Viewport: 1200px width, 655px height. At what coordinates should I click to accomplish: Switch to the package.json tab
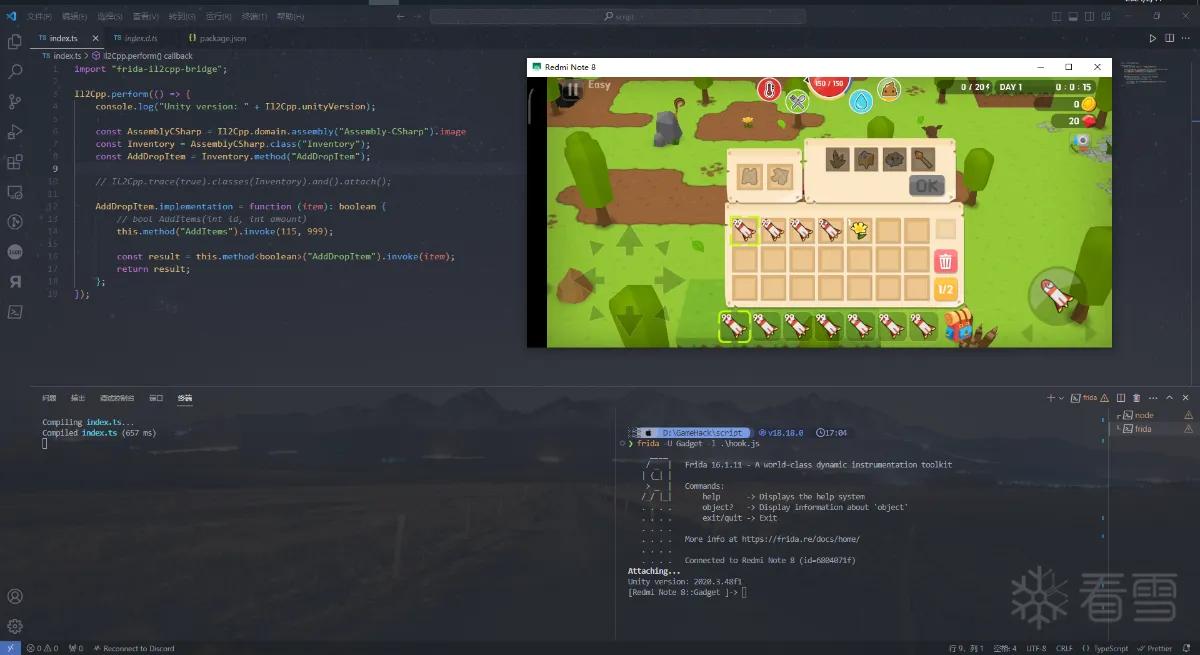click(x=216, y=38)
